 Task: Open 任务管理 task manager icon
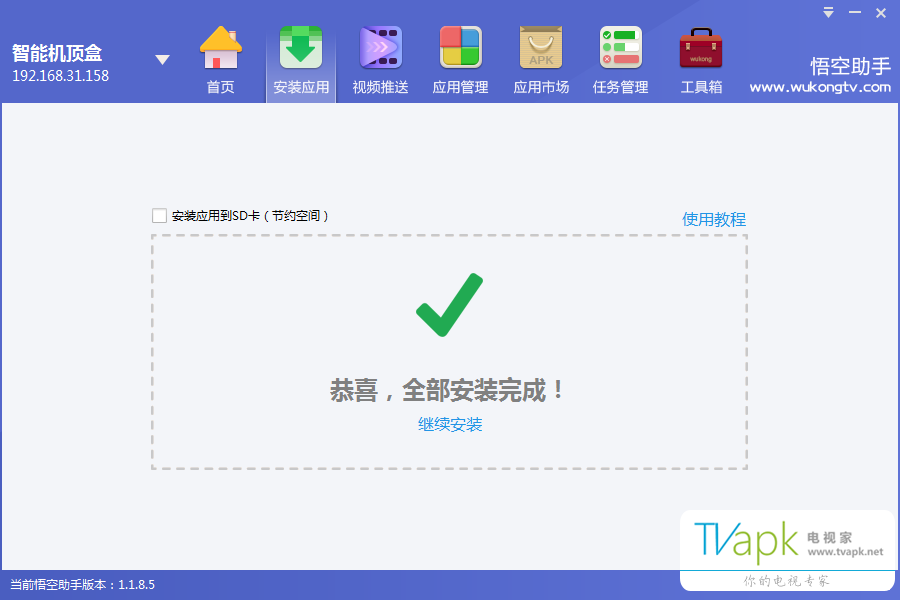pos(620,48)
